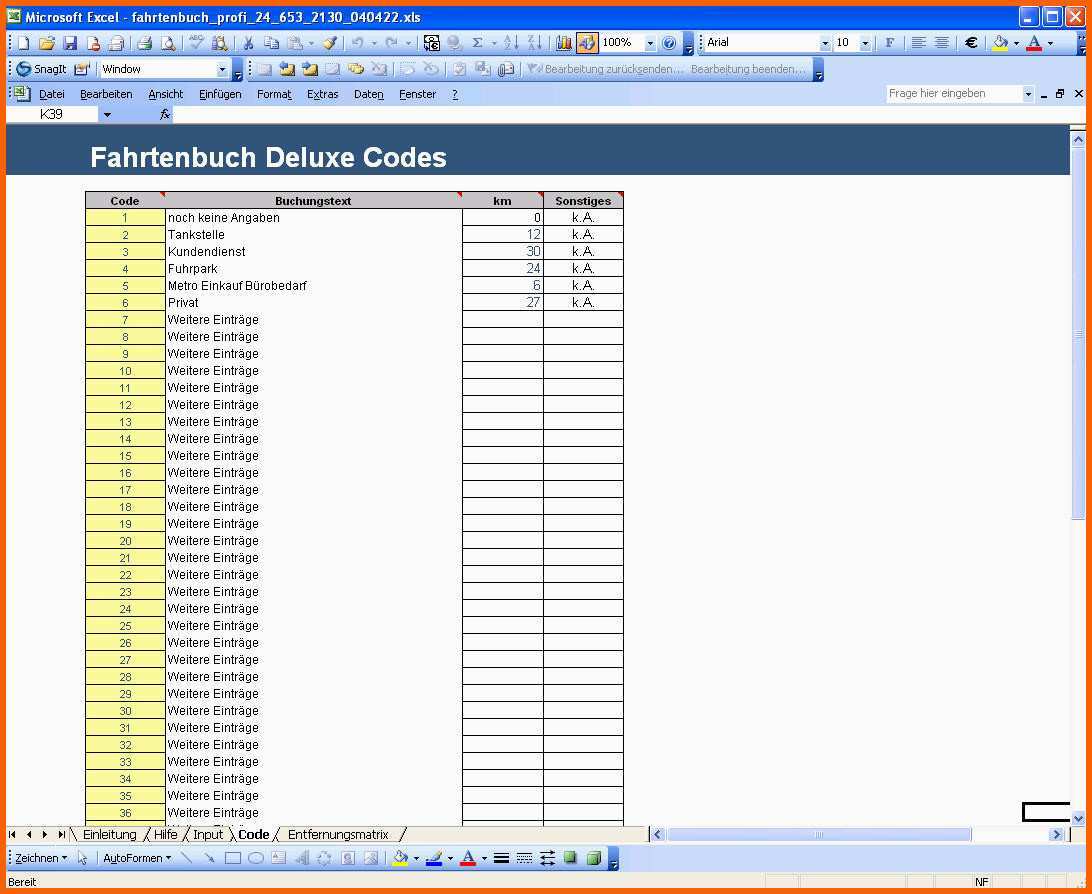Toggle center text alignment
The height and width of the screenshot is (894, 1092).
point(941,43)
